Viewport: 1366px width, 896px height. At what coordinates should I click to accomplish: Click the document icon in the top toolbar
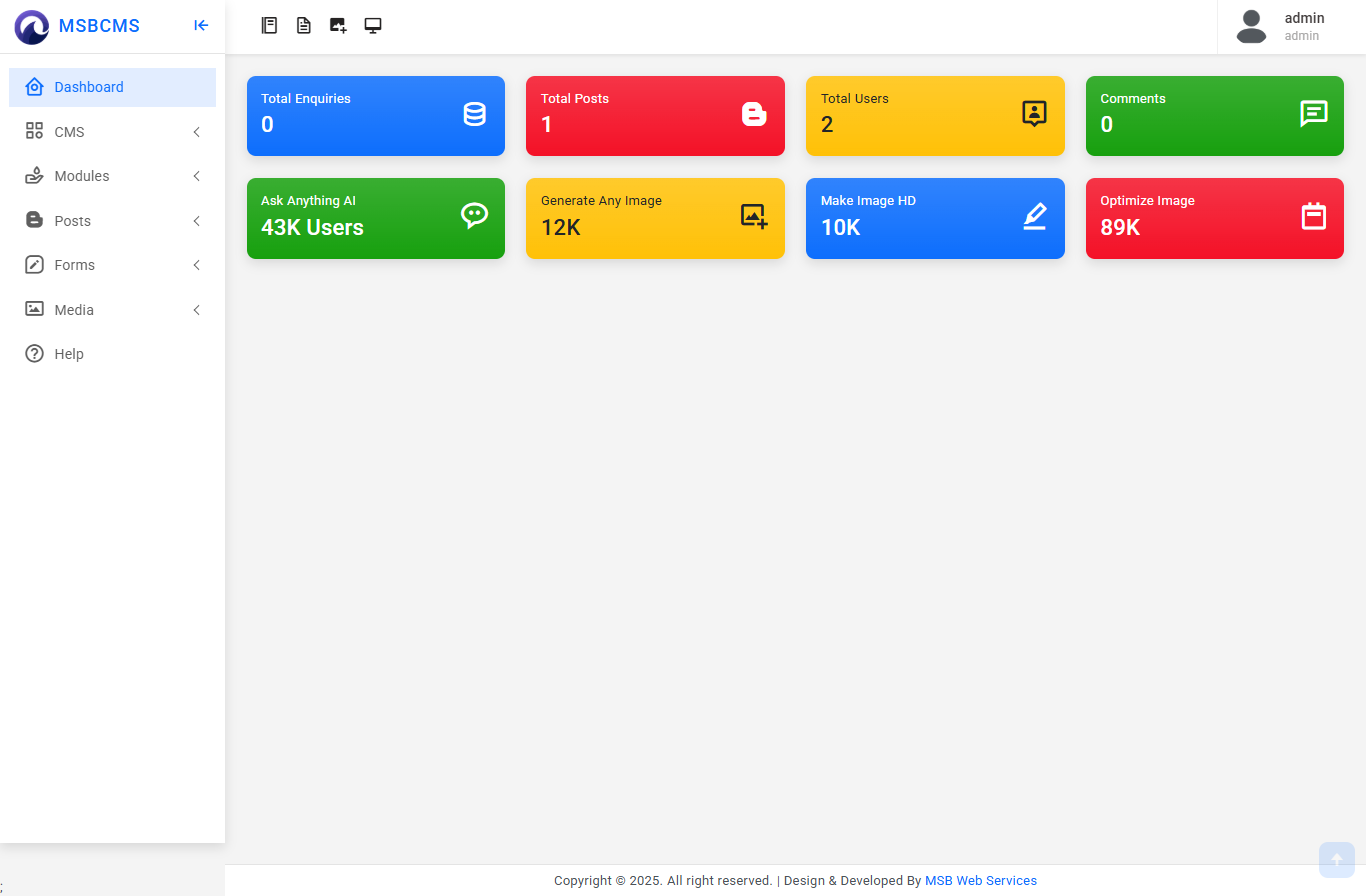(x=304, y=26)
